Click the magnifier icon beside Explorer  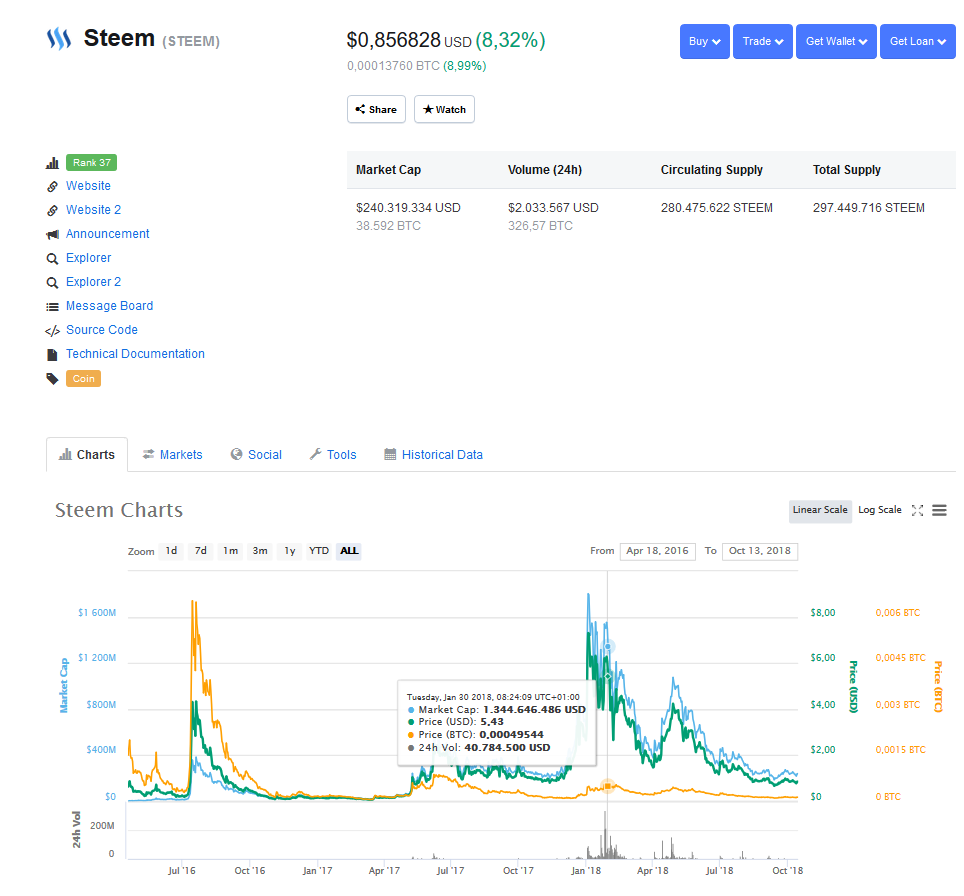point(52,258)
